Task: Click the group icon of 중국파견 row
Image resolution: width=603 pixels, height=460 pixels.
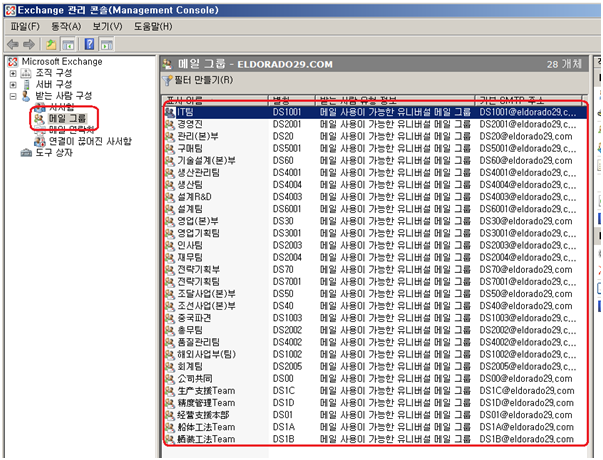Action: 170,318
